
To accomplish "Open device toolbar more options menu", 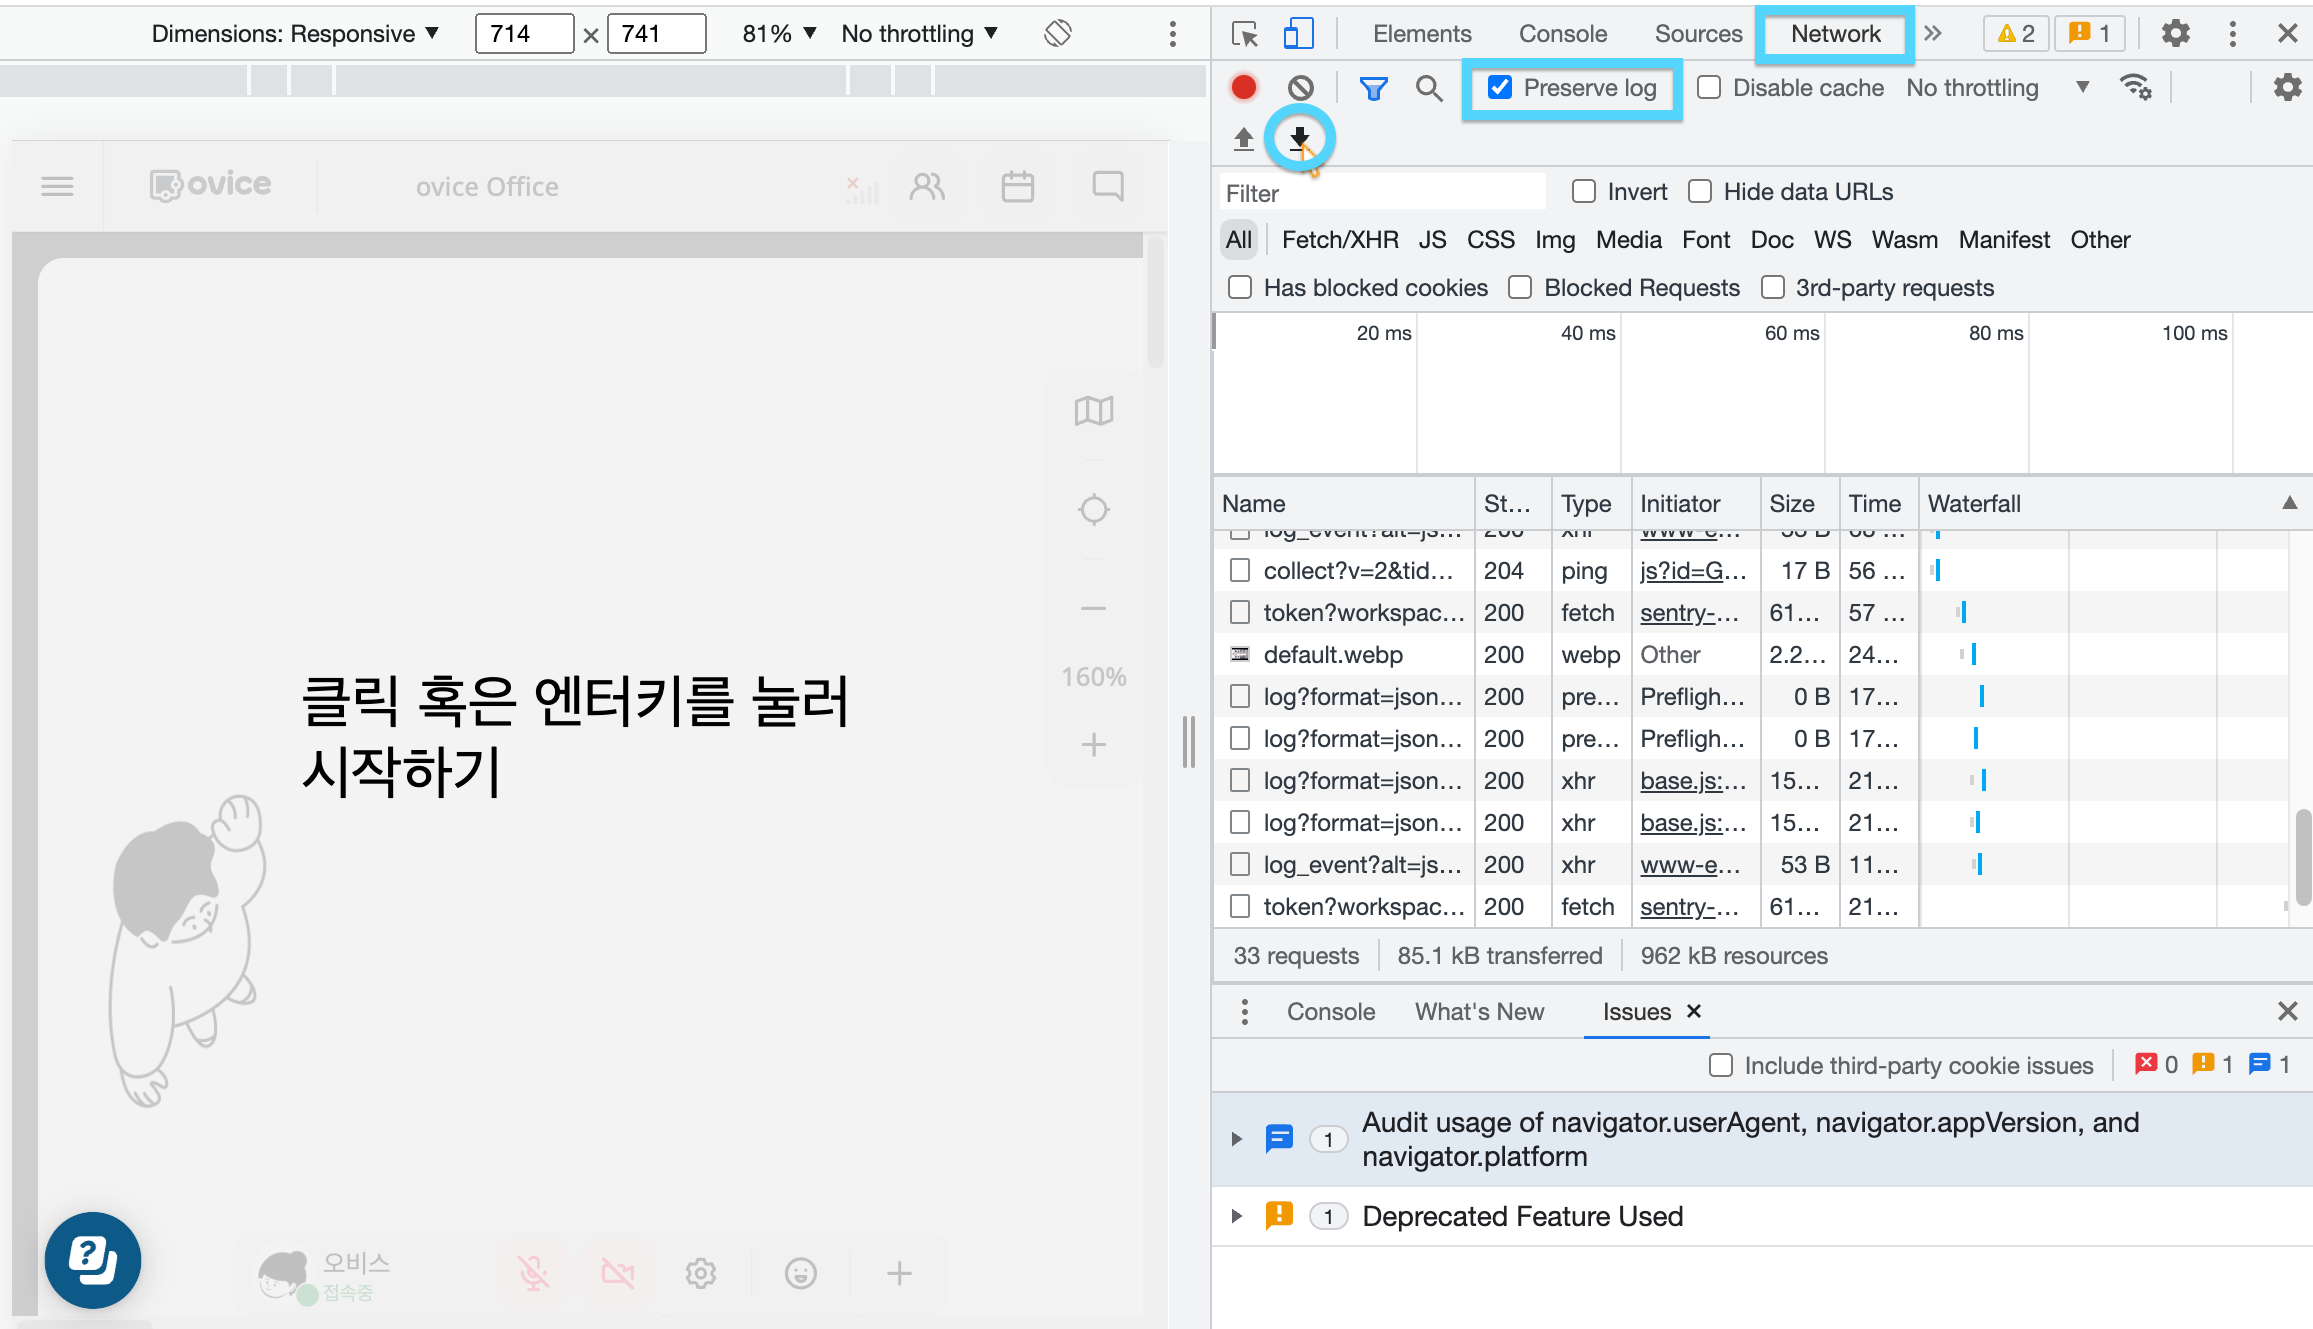I will (1172, 34).
